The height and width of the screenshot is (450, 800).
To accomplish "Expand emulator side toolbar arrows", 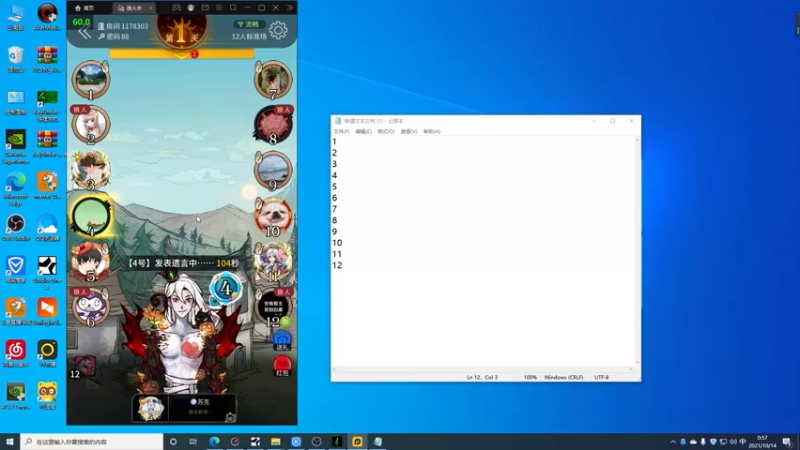I will pyautogui.click(x=290, y=8).
